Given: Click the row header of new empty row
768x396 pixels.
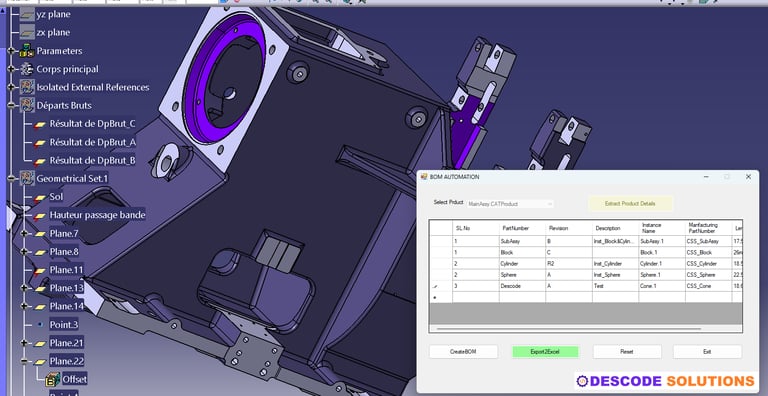Looking at the screenshot, I should [x=441, y=297].
